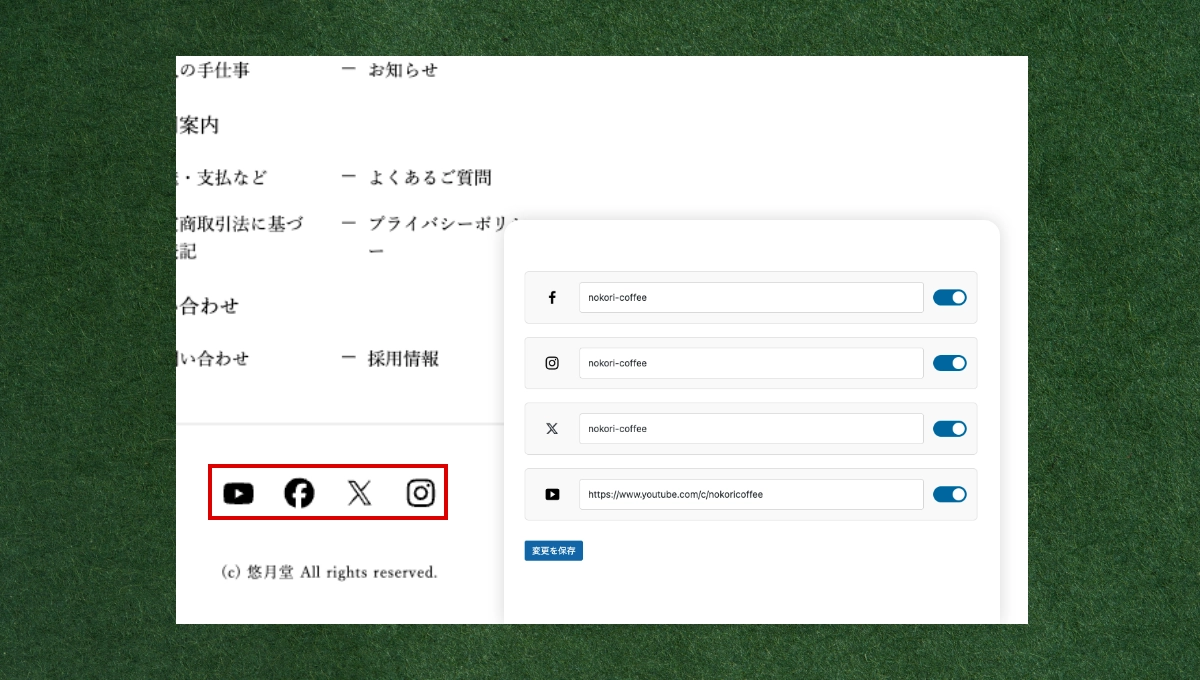This screenshot has height=680, width=1200.
Task: Click the YouTube icon in the footer
Action: click(238, 493)
